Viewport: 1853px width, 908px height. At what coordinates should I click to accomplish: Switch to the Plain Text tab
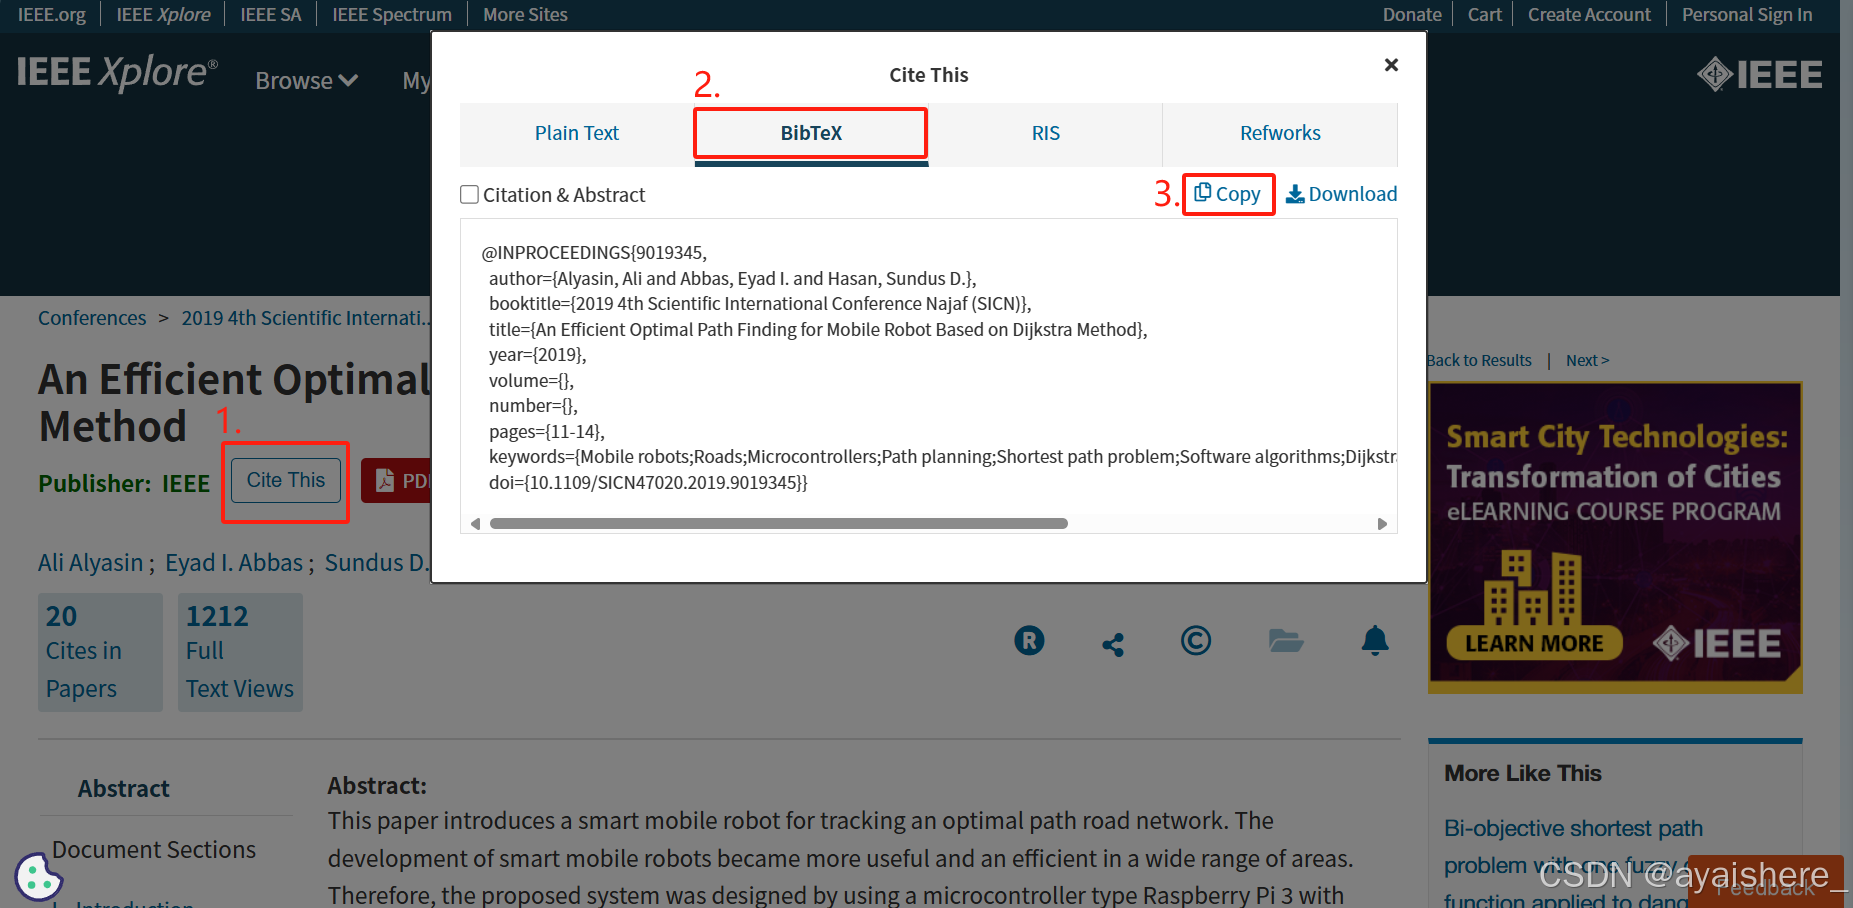(x=576, y=133)
